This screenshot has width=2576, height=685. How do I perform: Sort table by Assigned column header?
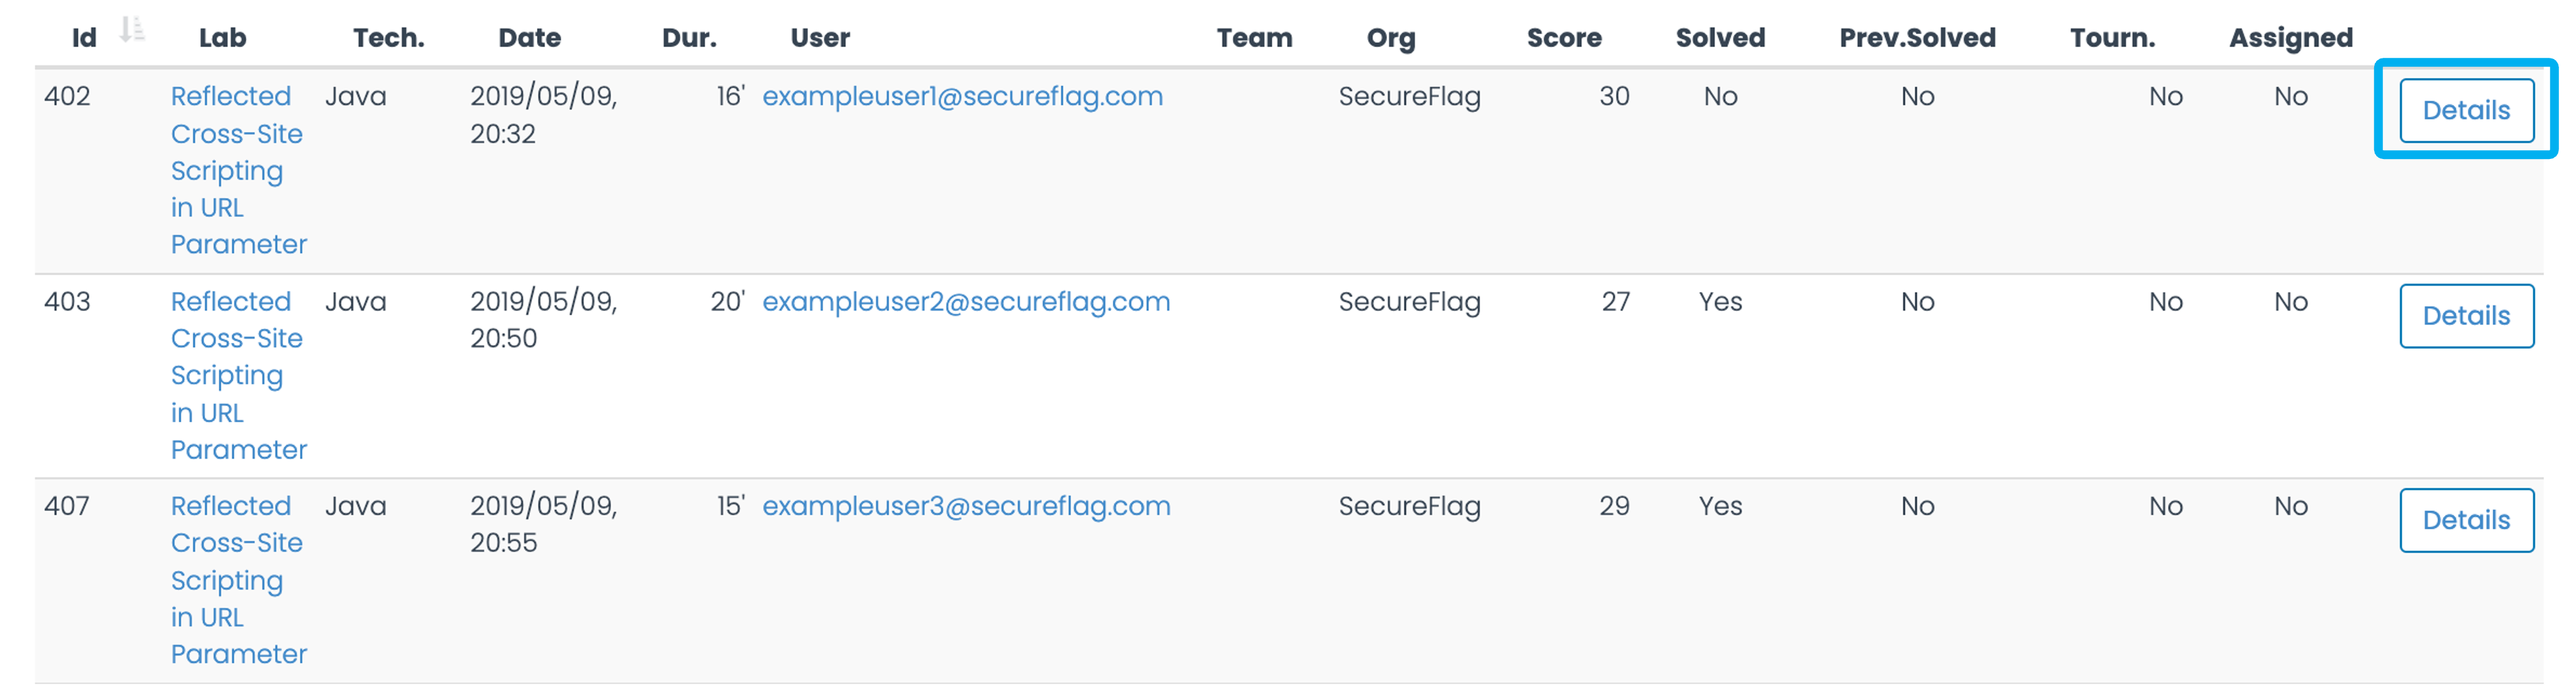click(x=2290, y=38)
